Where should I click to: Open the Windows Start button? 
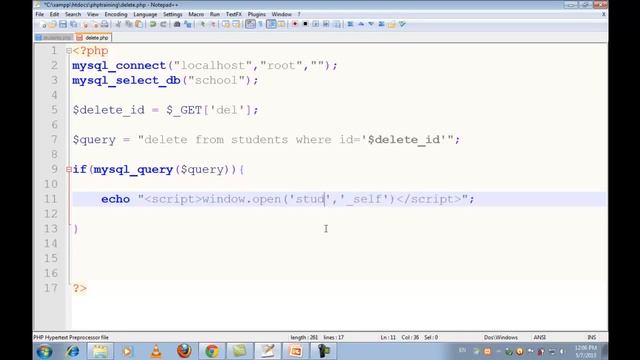pyautogui.click(x=44, y=351)
